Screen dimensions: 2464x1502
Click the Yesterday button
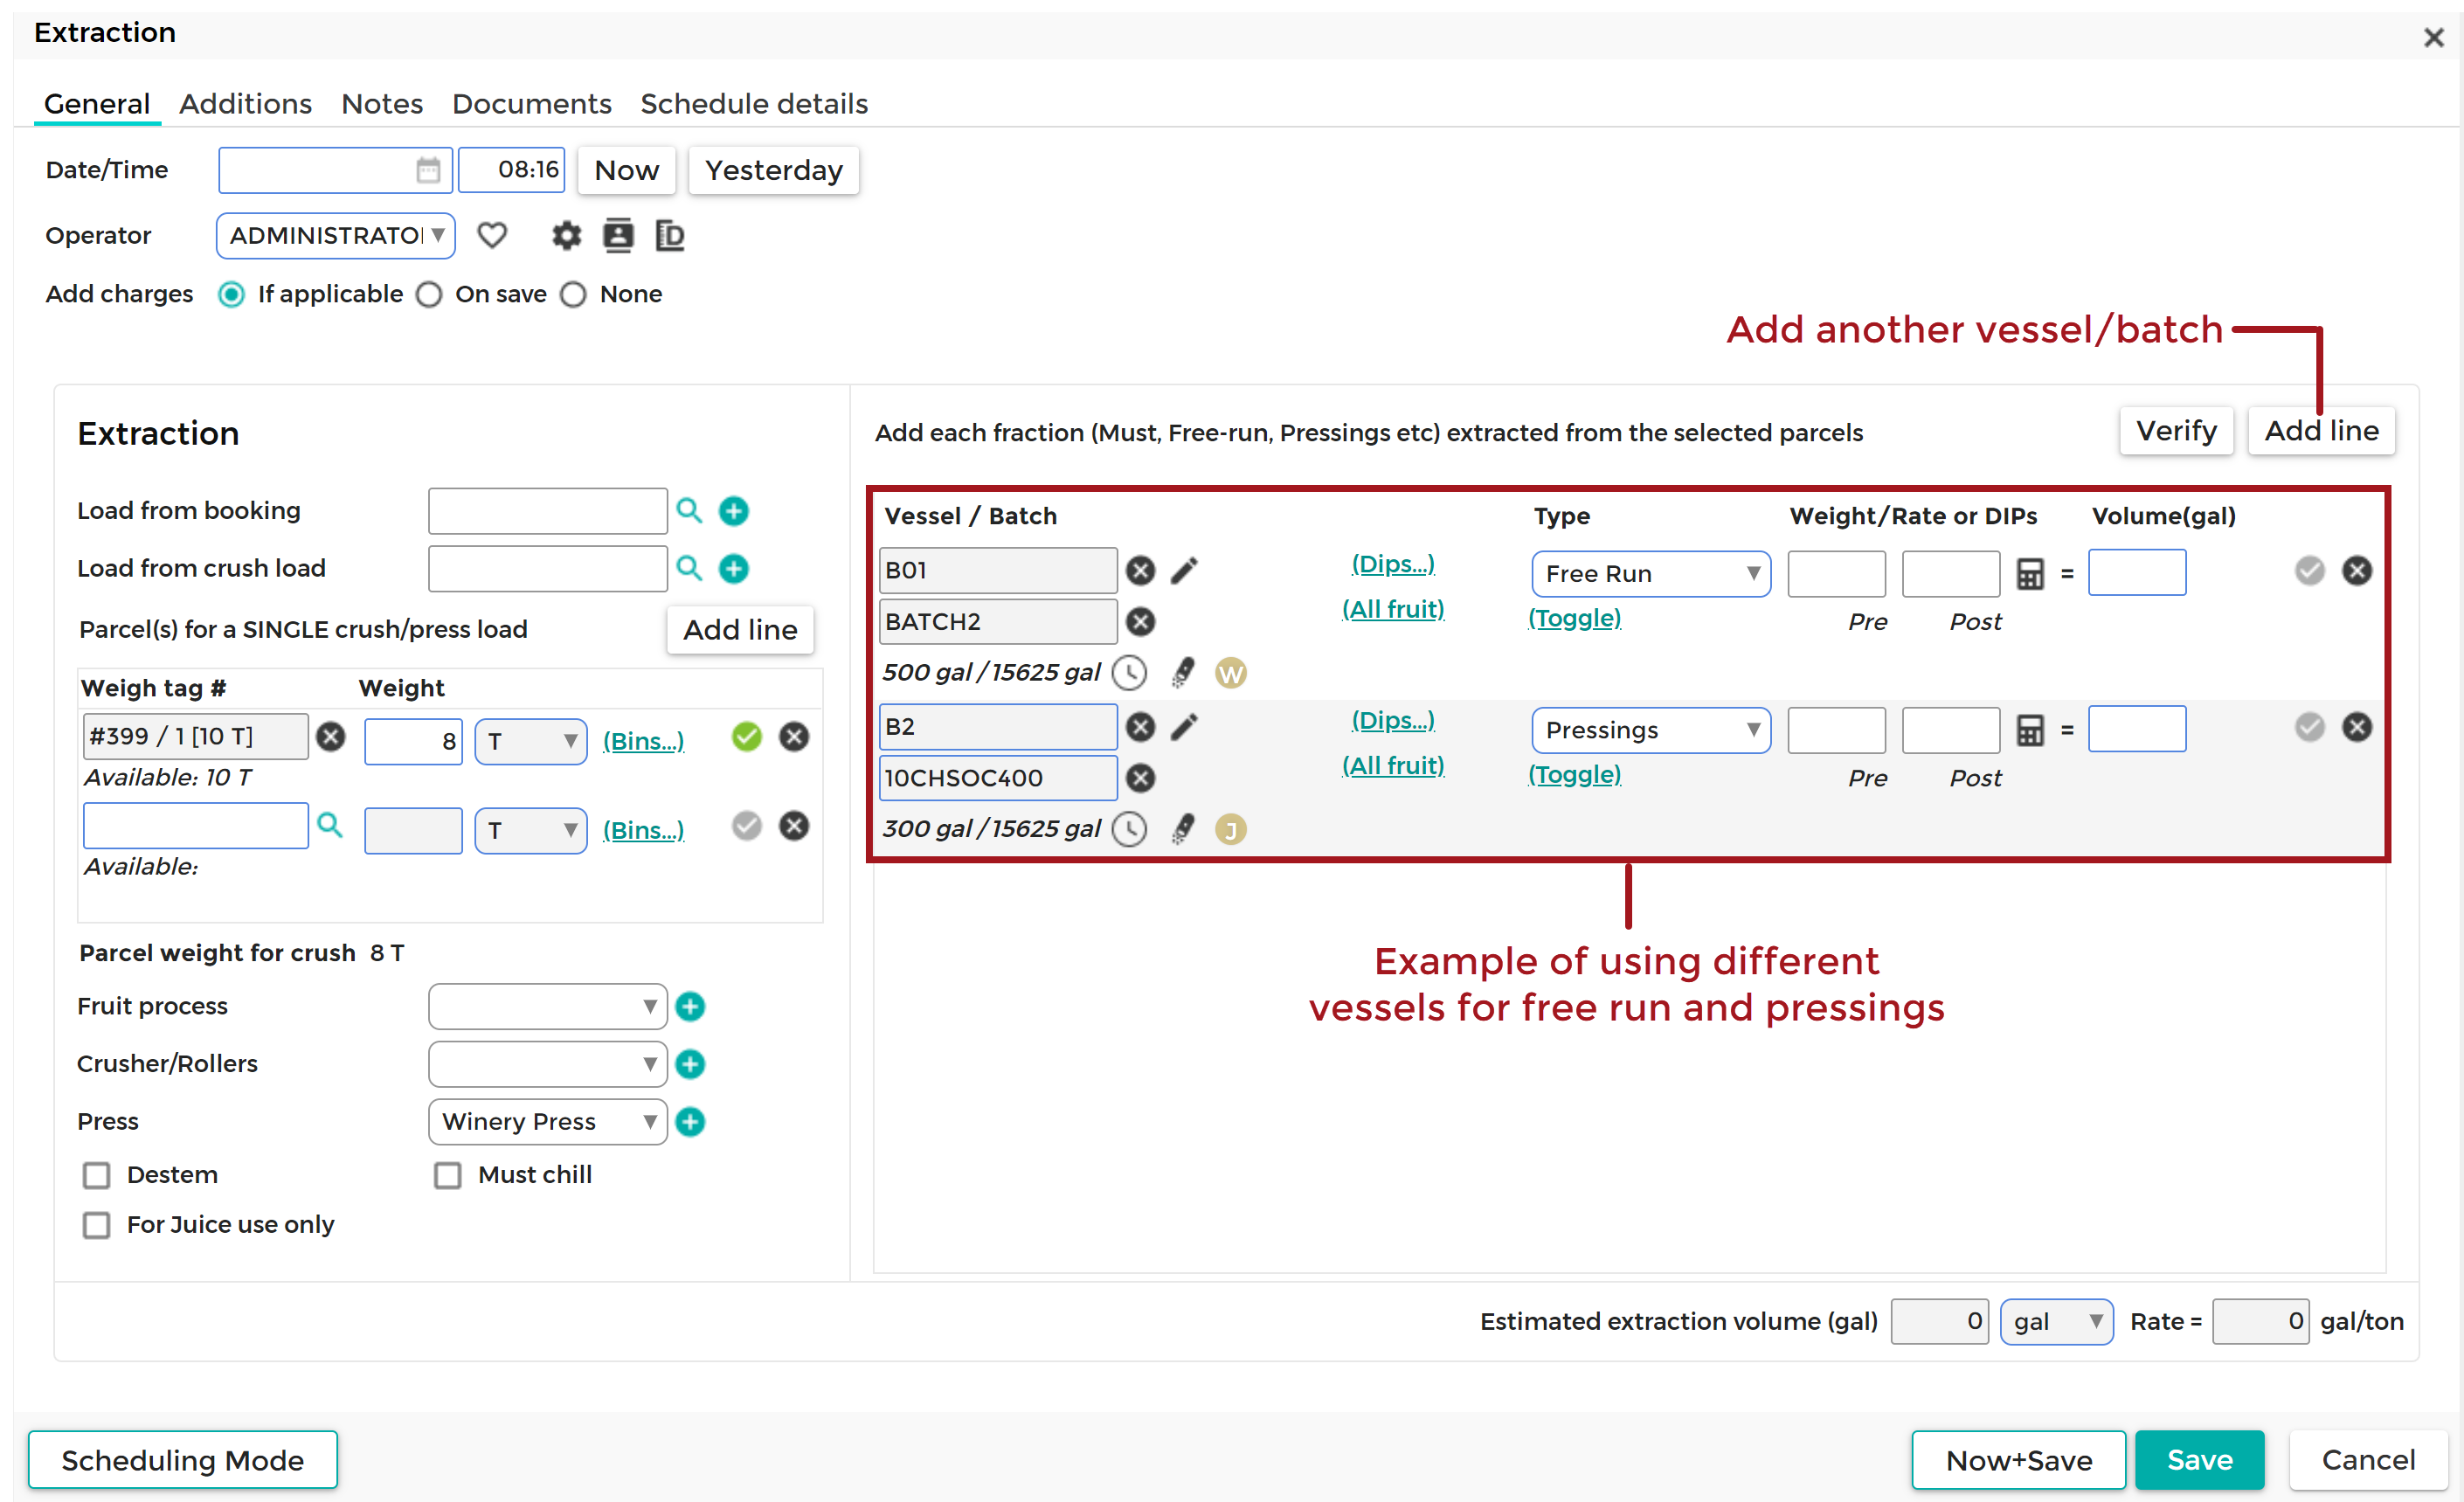pyautogui.click(x=774, y=170)
